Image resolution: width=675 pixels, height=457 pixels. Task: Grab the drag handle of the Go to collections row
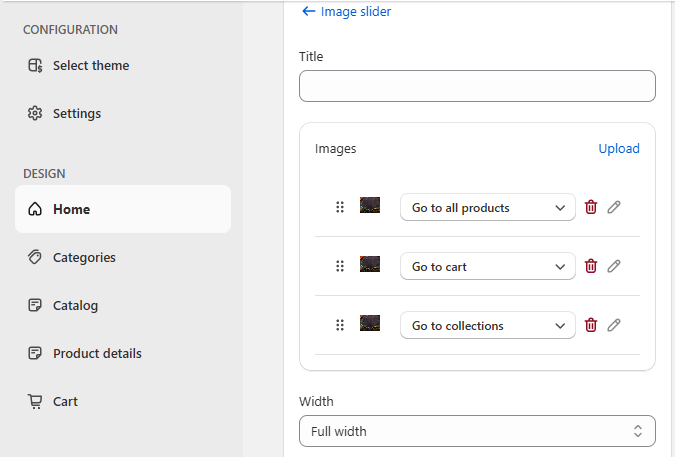(340, 325)
